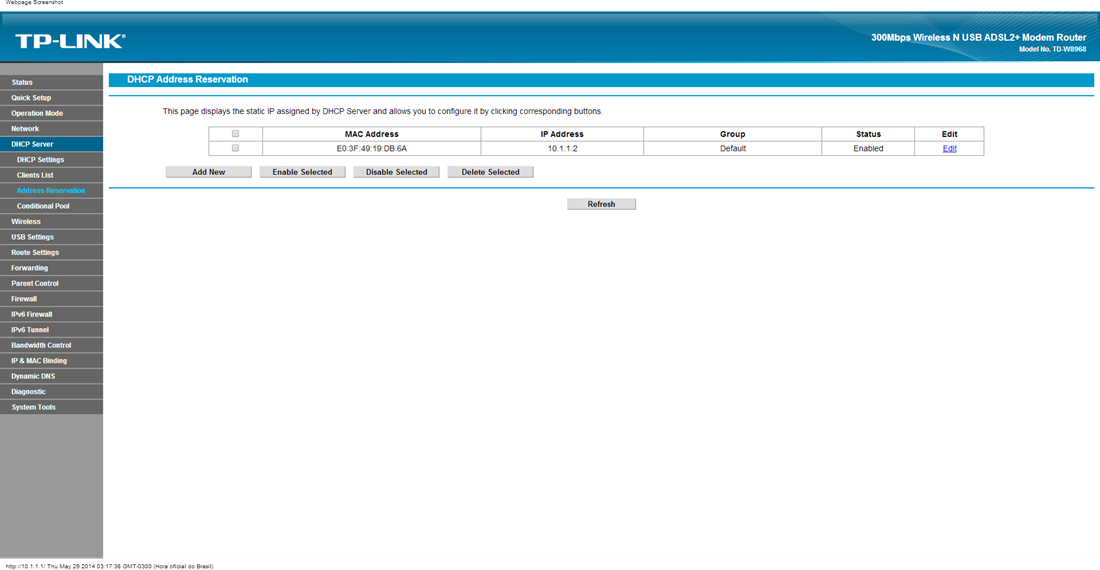Go to Operation Mode
The width and height of the screenshot is (1100, 570).
click(x=51, y=113)
